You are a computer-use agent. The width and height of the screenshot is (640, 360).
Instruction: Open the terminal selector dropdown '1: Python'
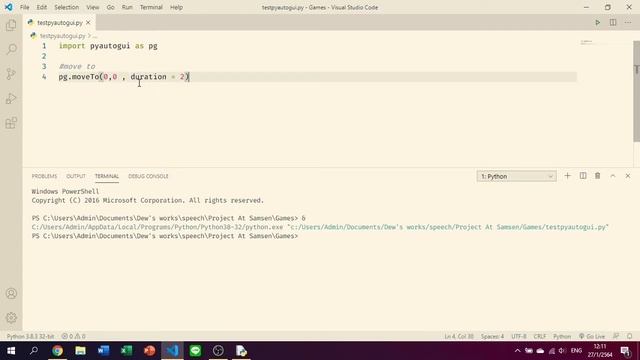tap(516, 176)
